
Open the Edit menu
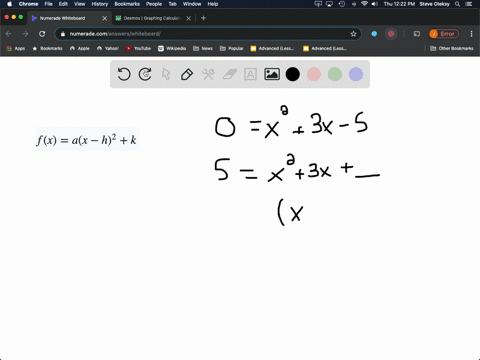click(x=63, y=4)
